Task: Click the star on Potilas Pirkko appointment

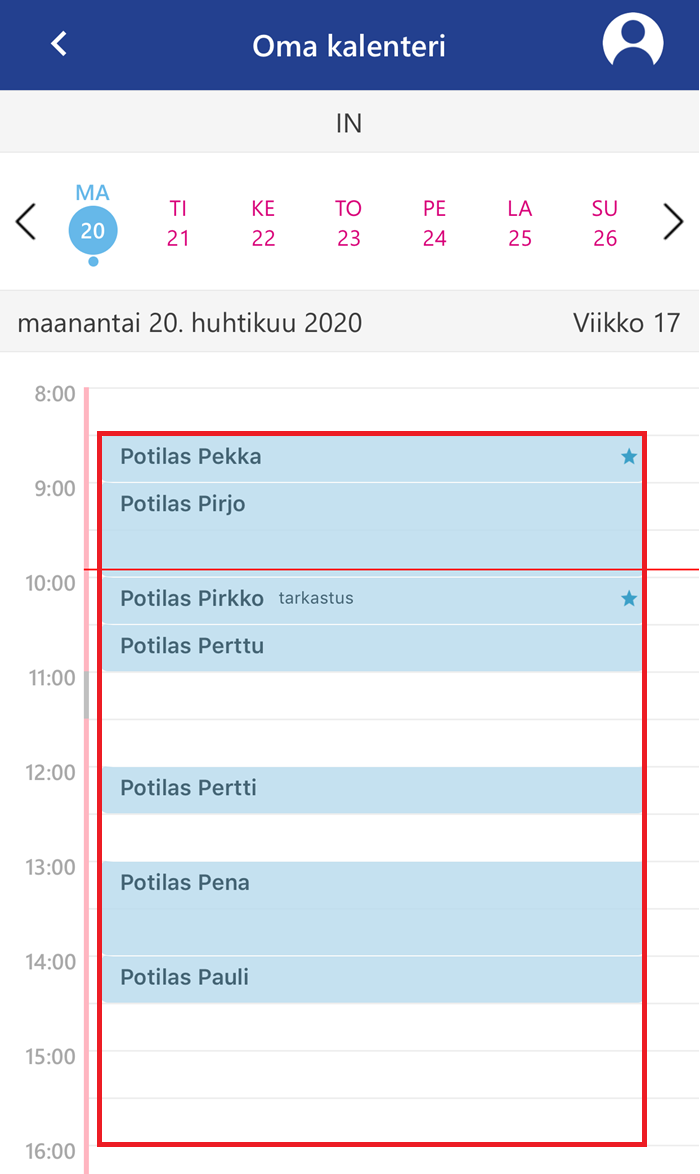Action: tap(629, 598)
